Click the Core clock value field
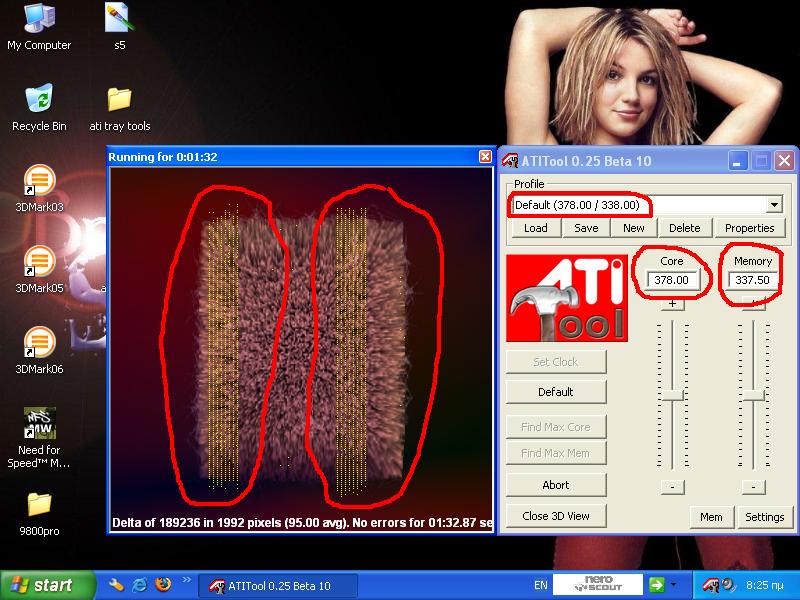The image size is (800, 600). point(671,280)
